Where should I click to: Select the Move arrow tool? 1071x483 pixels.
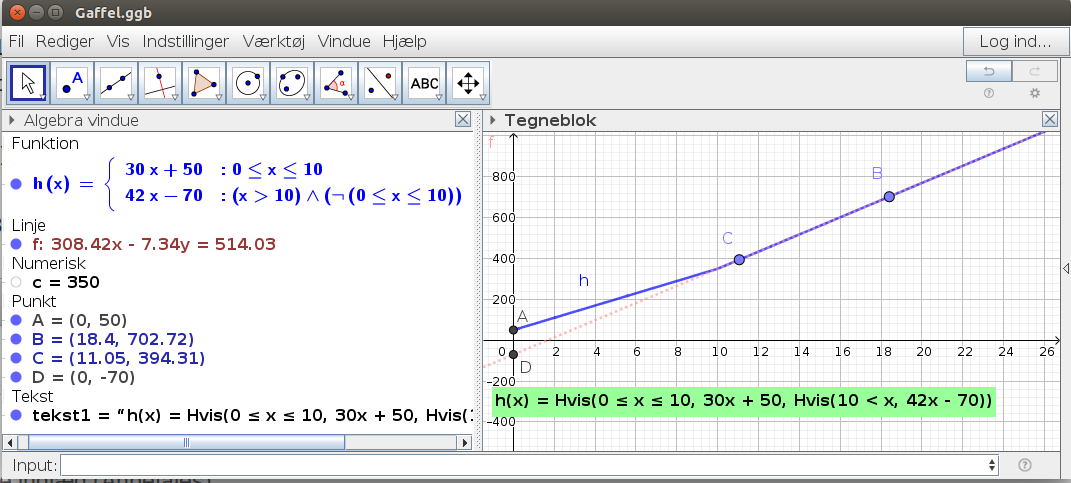[x=28, y=83]
